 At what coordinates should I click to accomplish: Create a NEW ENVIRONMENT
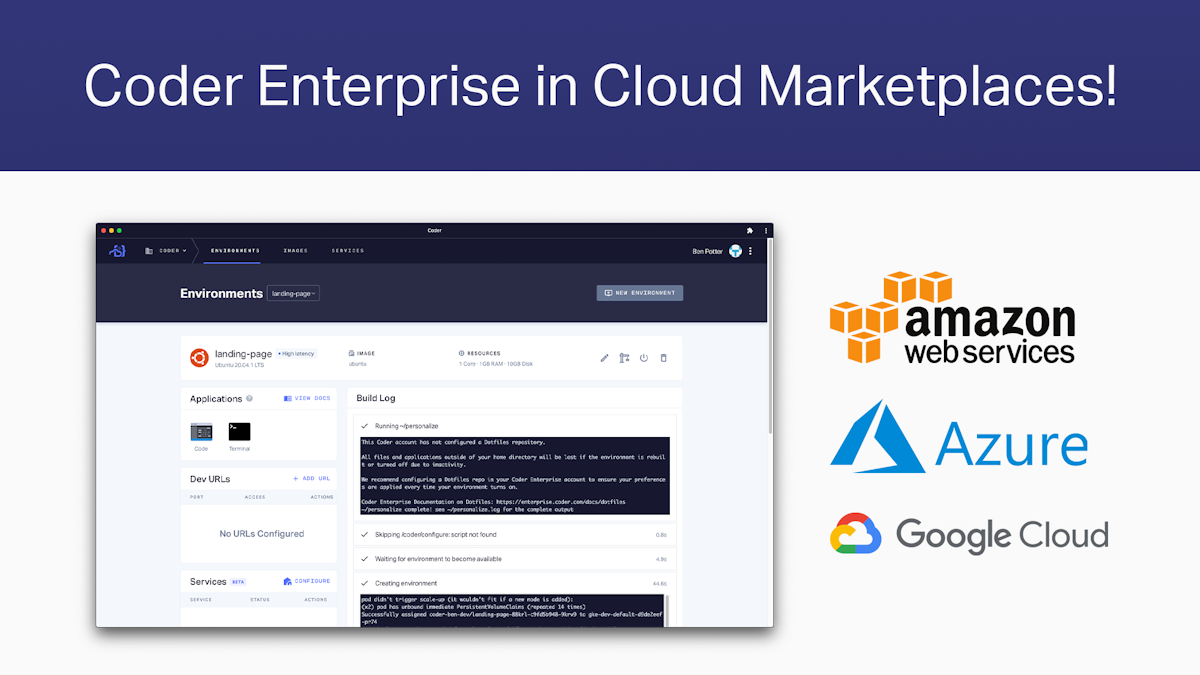(x=639, y=292)
